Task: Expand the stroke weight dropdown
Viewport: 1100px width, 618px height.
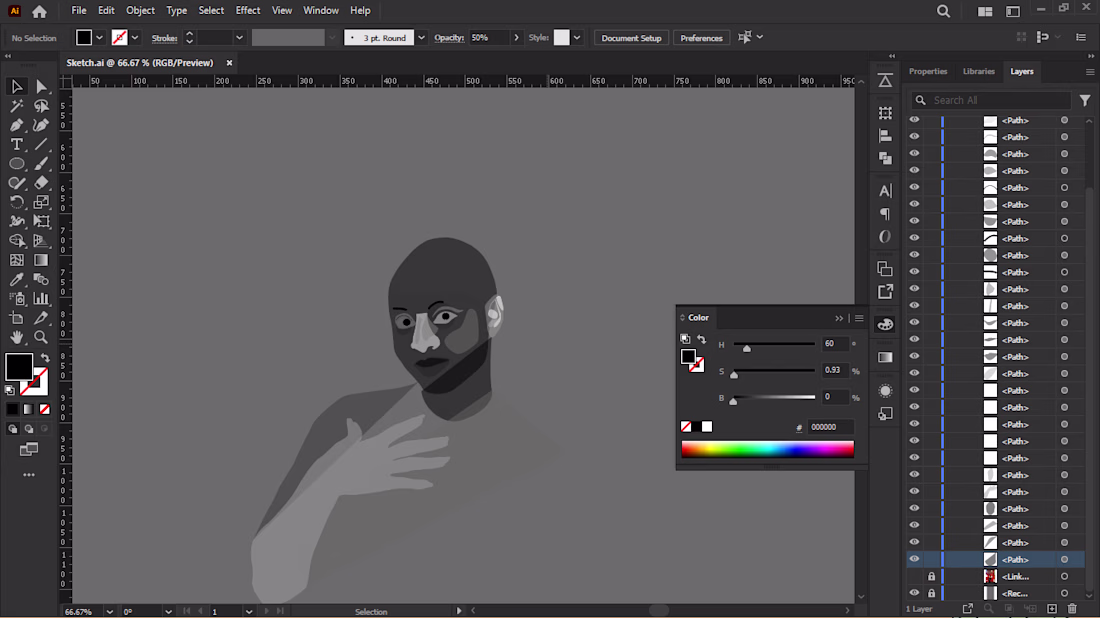Action: (x=239, y=38)
